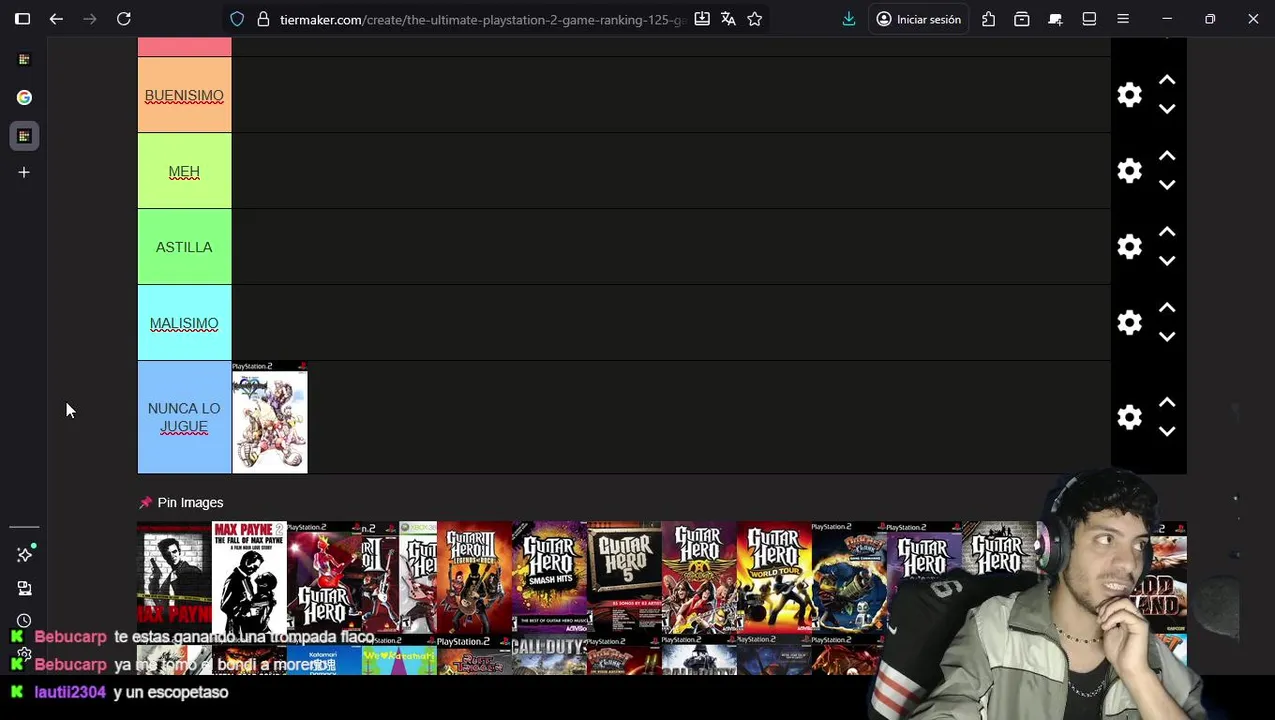
Task: Move MALISIMO tier up with arrow
Action: tap(1167, 308)
